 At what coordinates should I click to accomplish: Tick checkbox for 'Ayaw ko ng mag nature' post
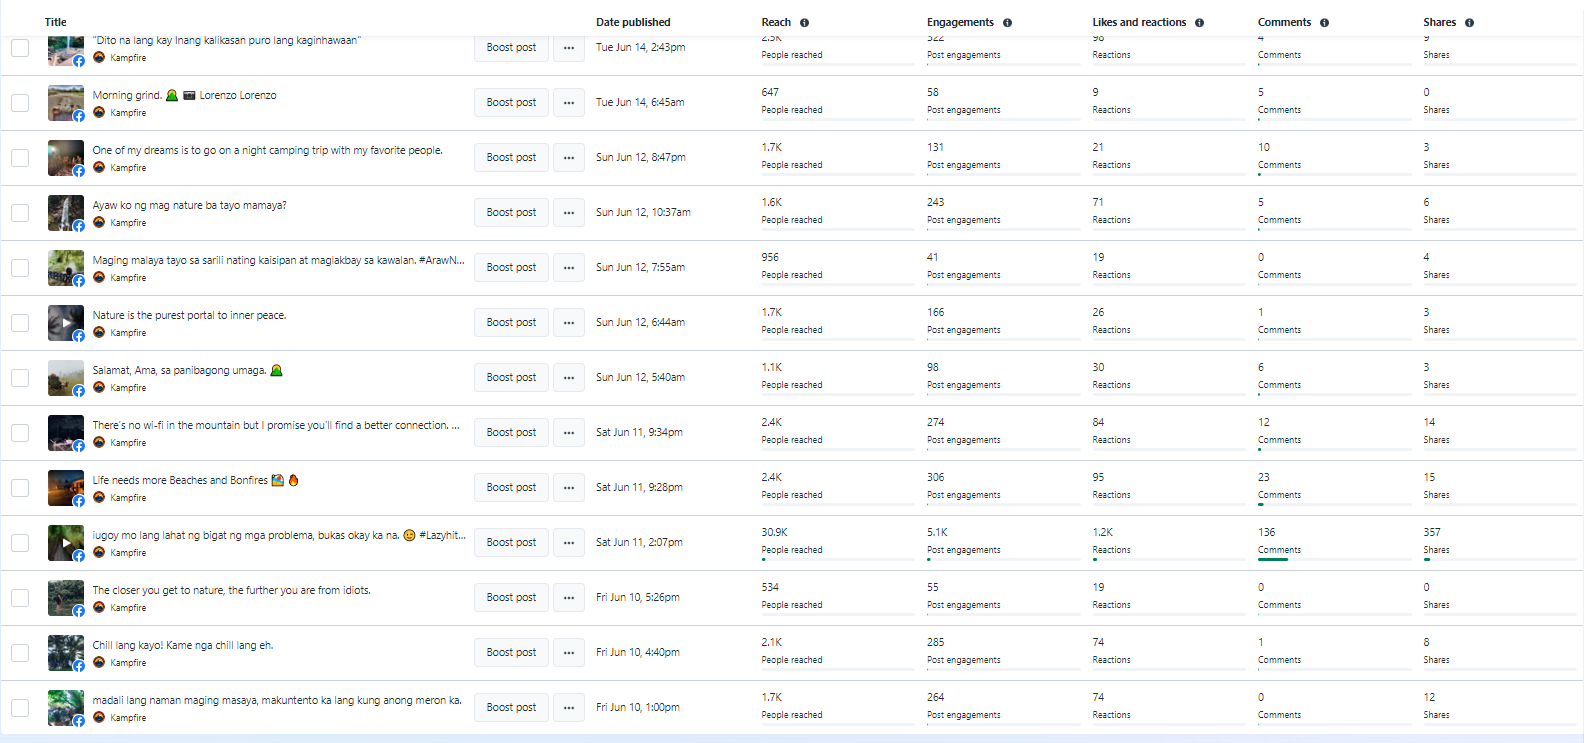click(20, 213)
